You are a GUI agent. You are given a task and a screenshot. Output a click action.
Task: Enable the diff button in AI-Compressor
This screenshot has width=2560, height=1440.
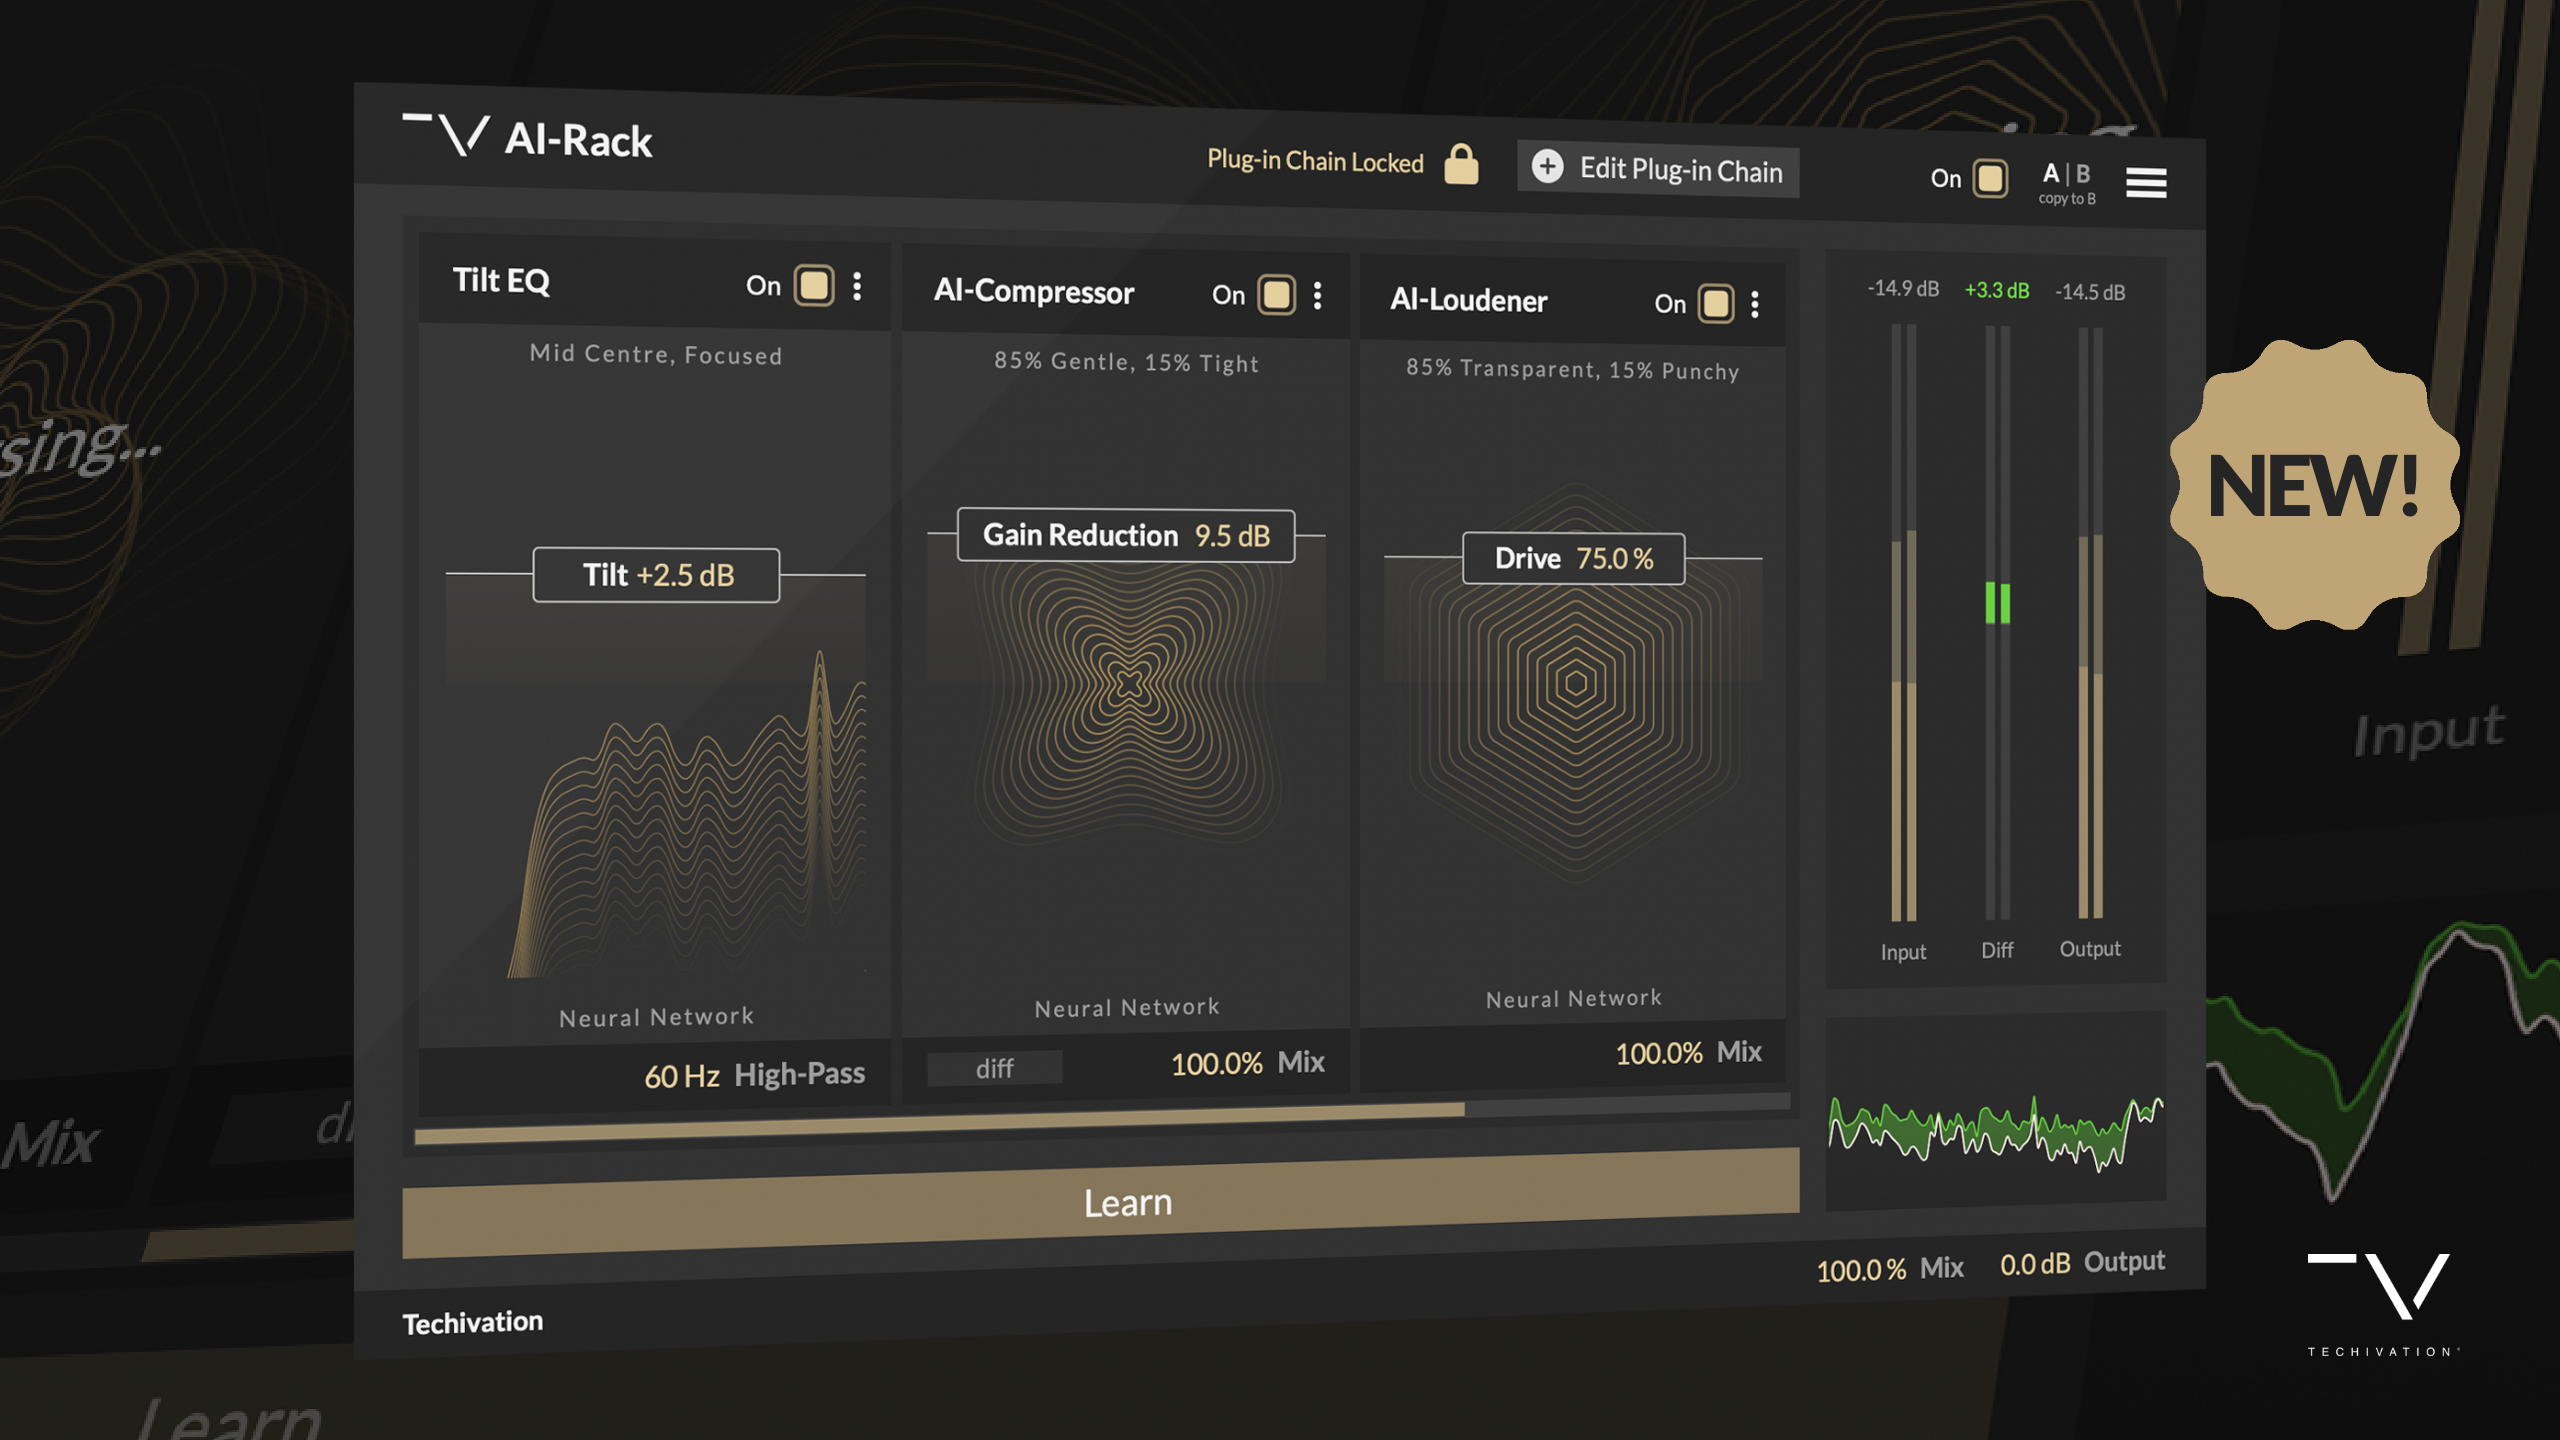point(994,1068)
